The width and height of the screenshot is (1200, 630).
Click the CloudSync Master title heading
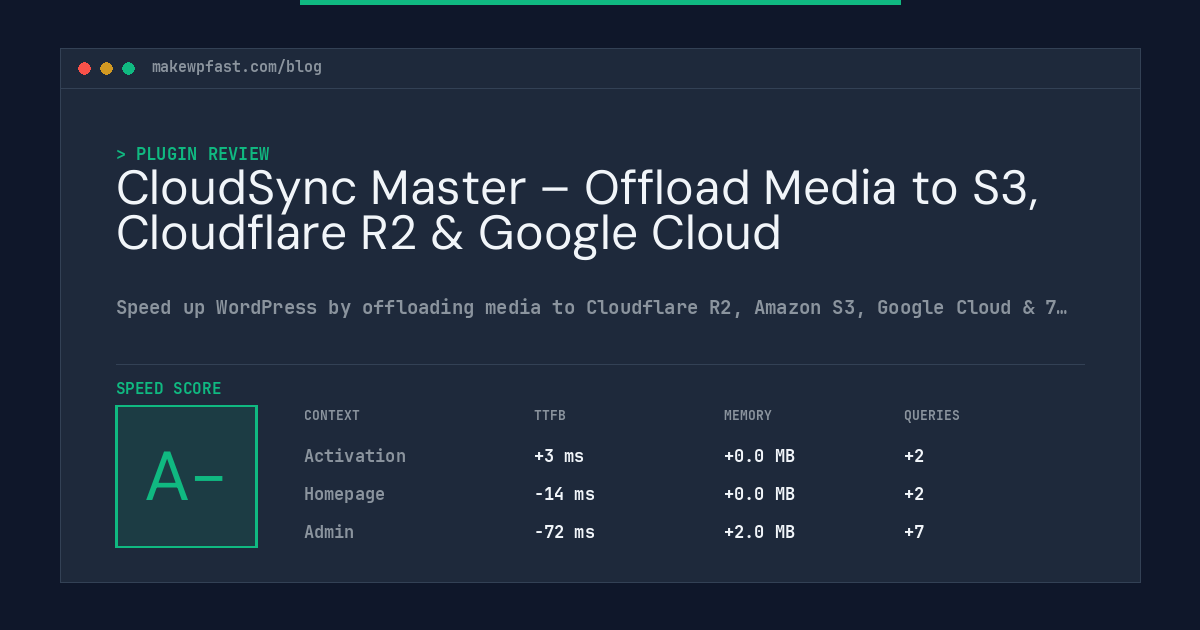click(x=577, y=211)
